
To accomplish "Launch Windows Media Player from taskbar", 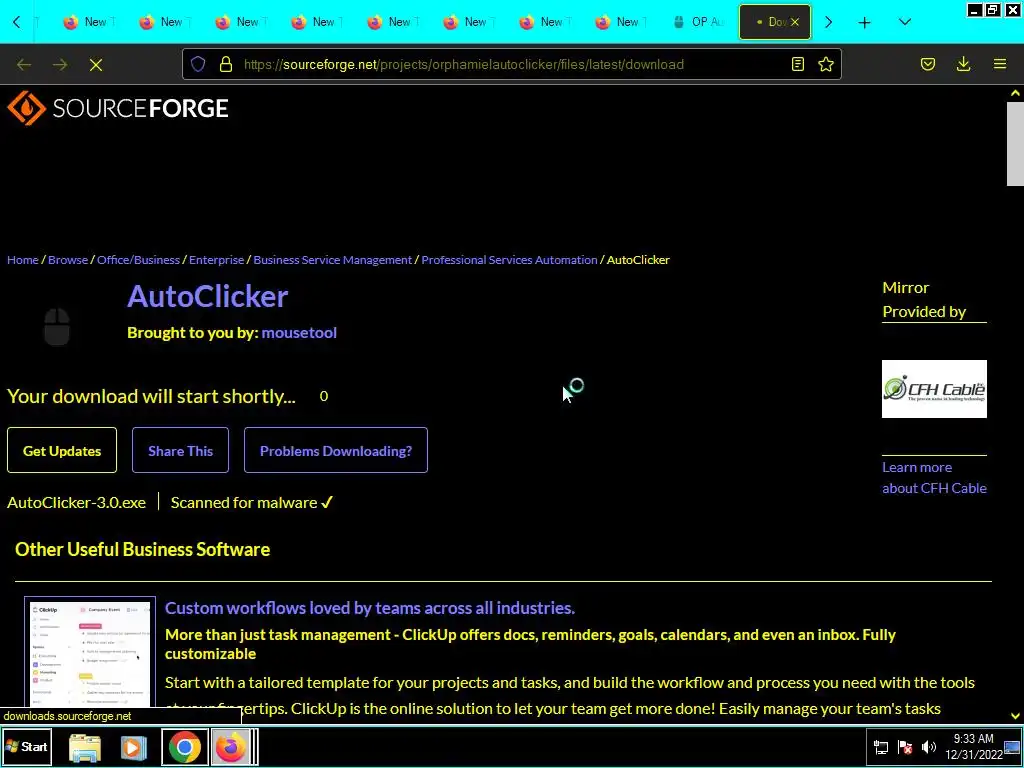I will 133,747.
